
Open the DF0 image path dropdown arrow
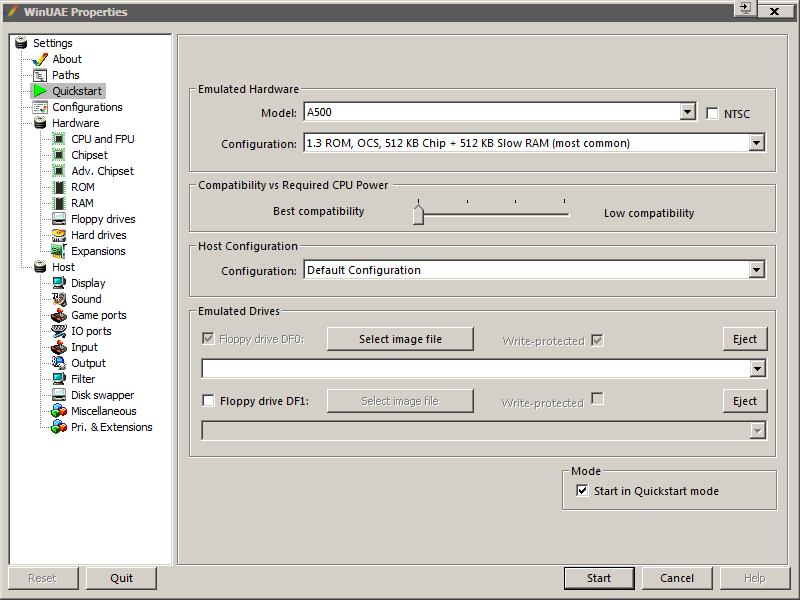(758, 368)
